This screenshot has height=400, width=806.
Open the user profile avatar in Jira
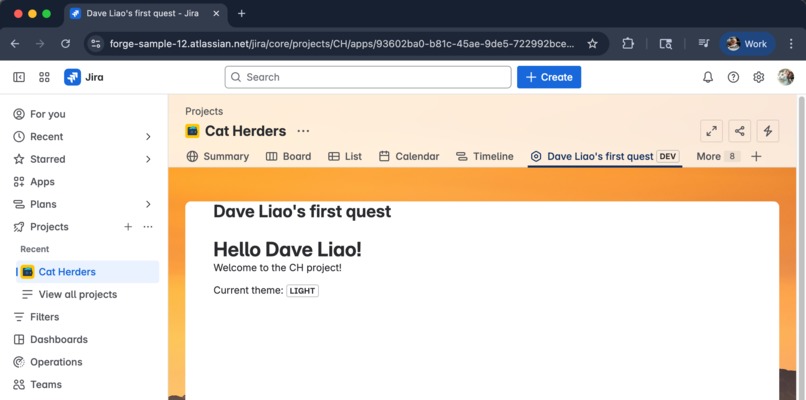(785, 77)
